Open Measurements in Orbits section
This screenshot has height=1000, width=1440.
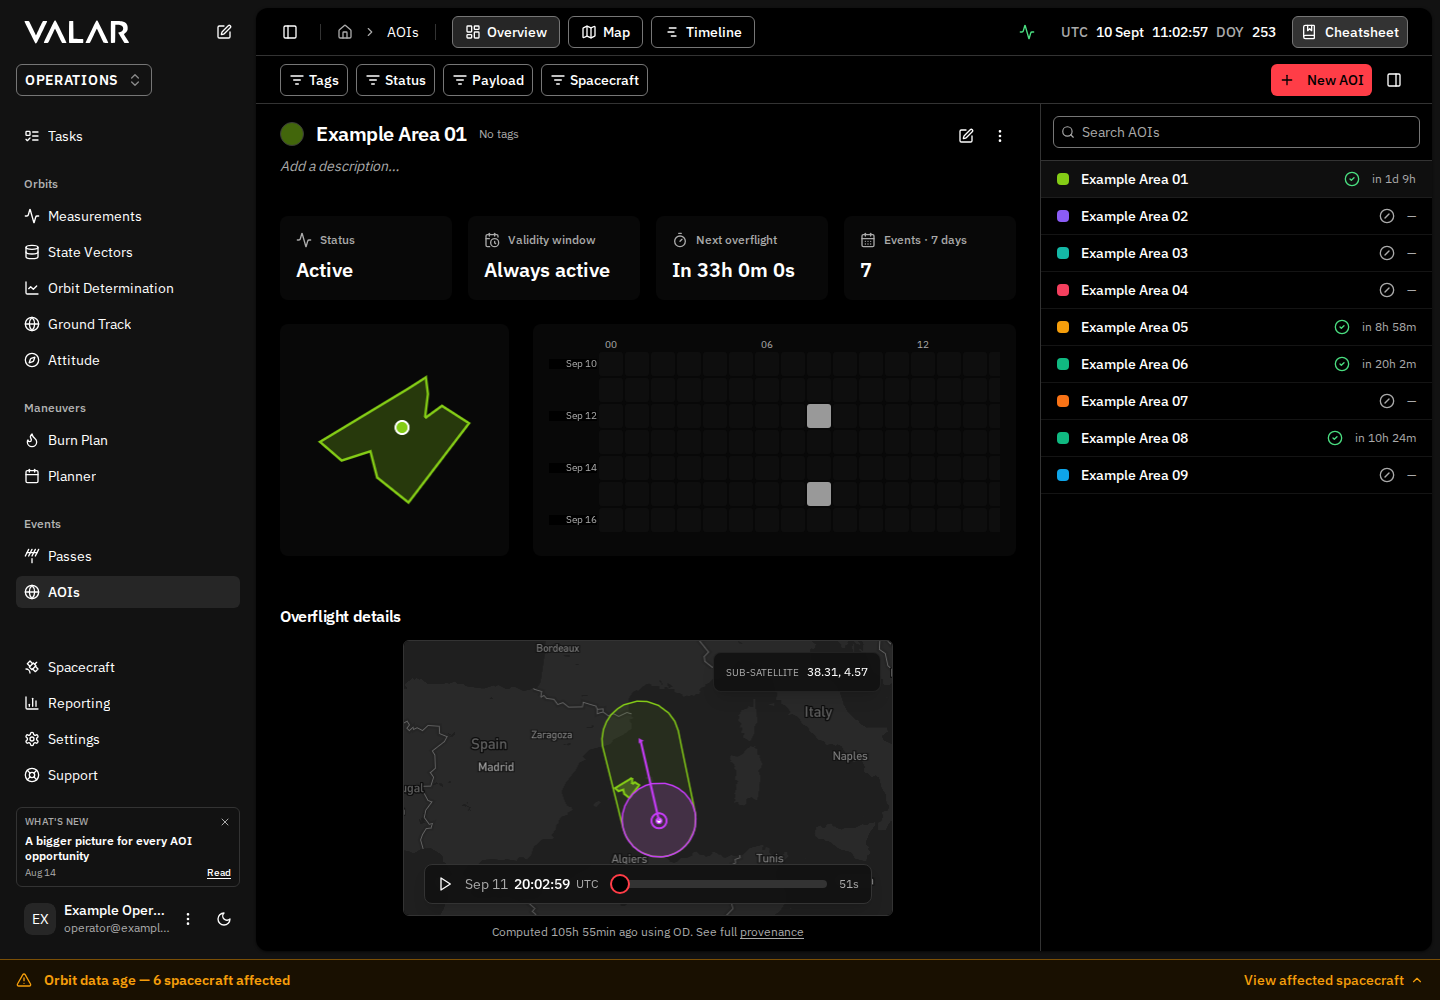(128, 216)
